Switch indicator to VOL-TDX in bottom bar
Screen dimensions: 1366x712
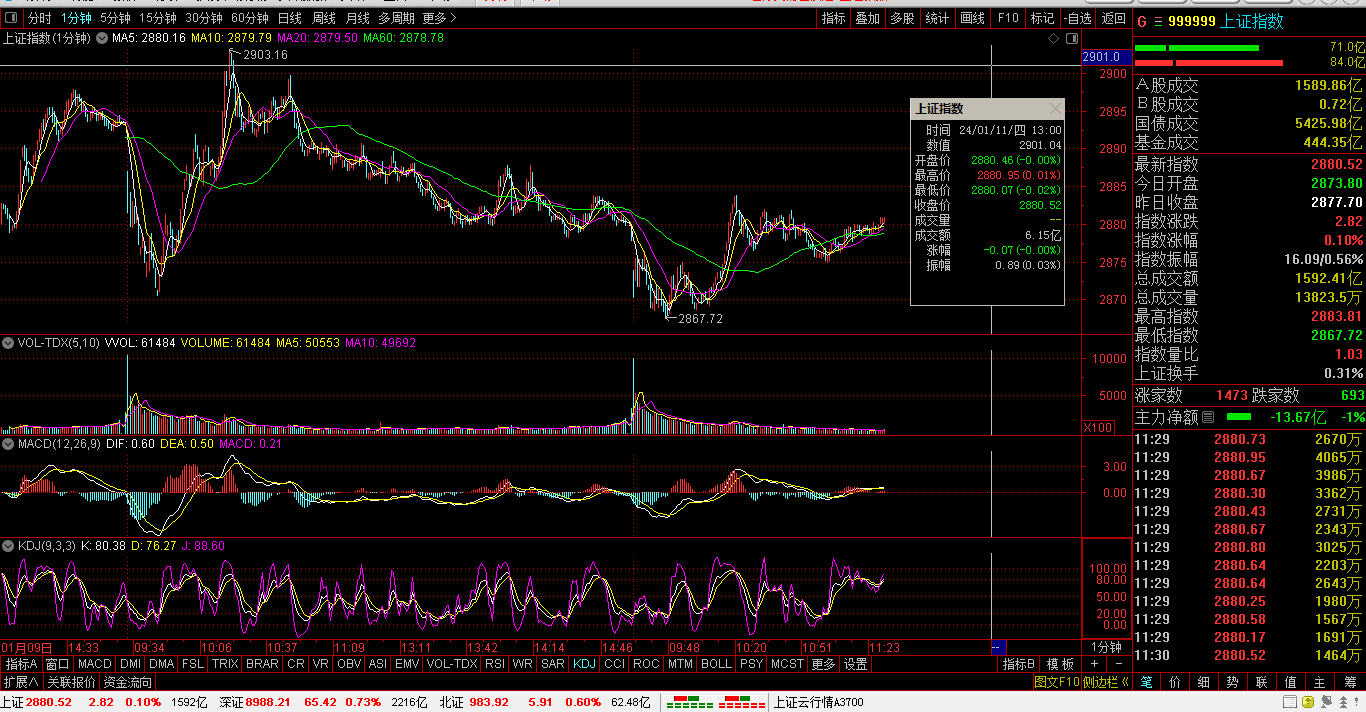452,664
